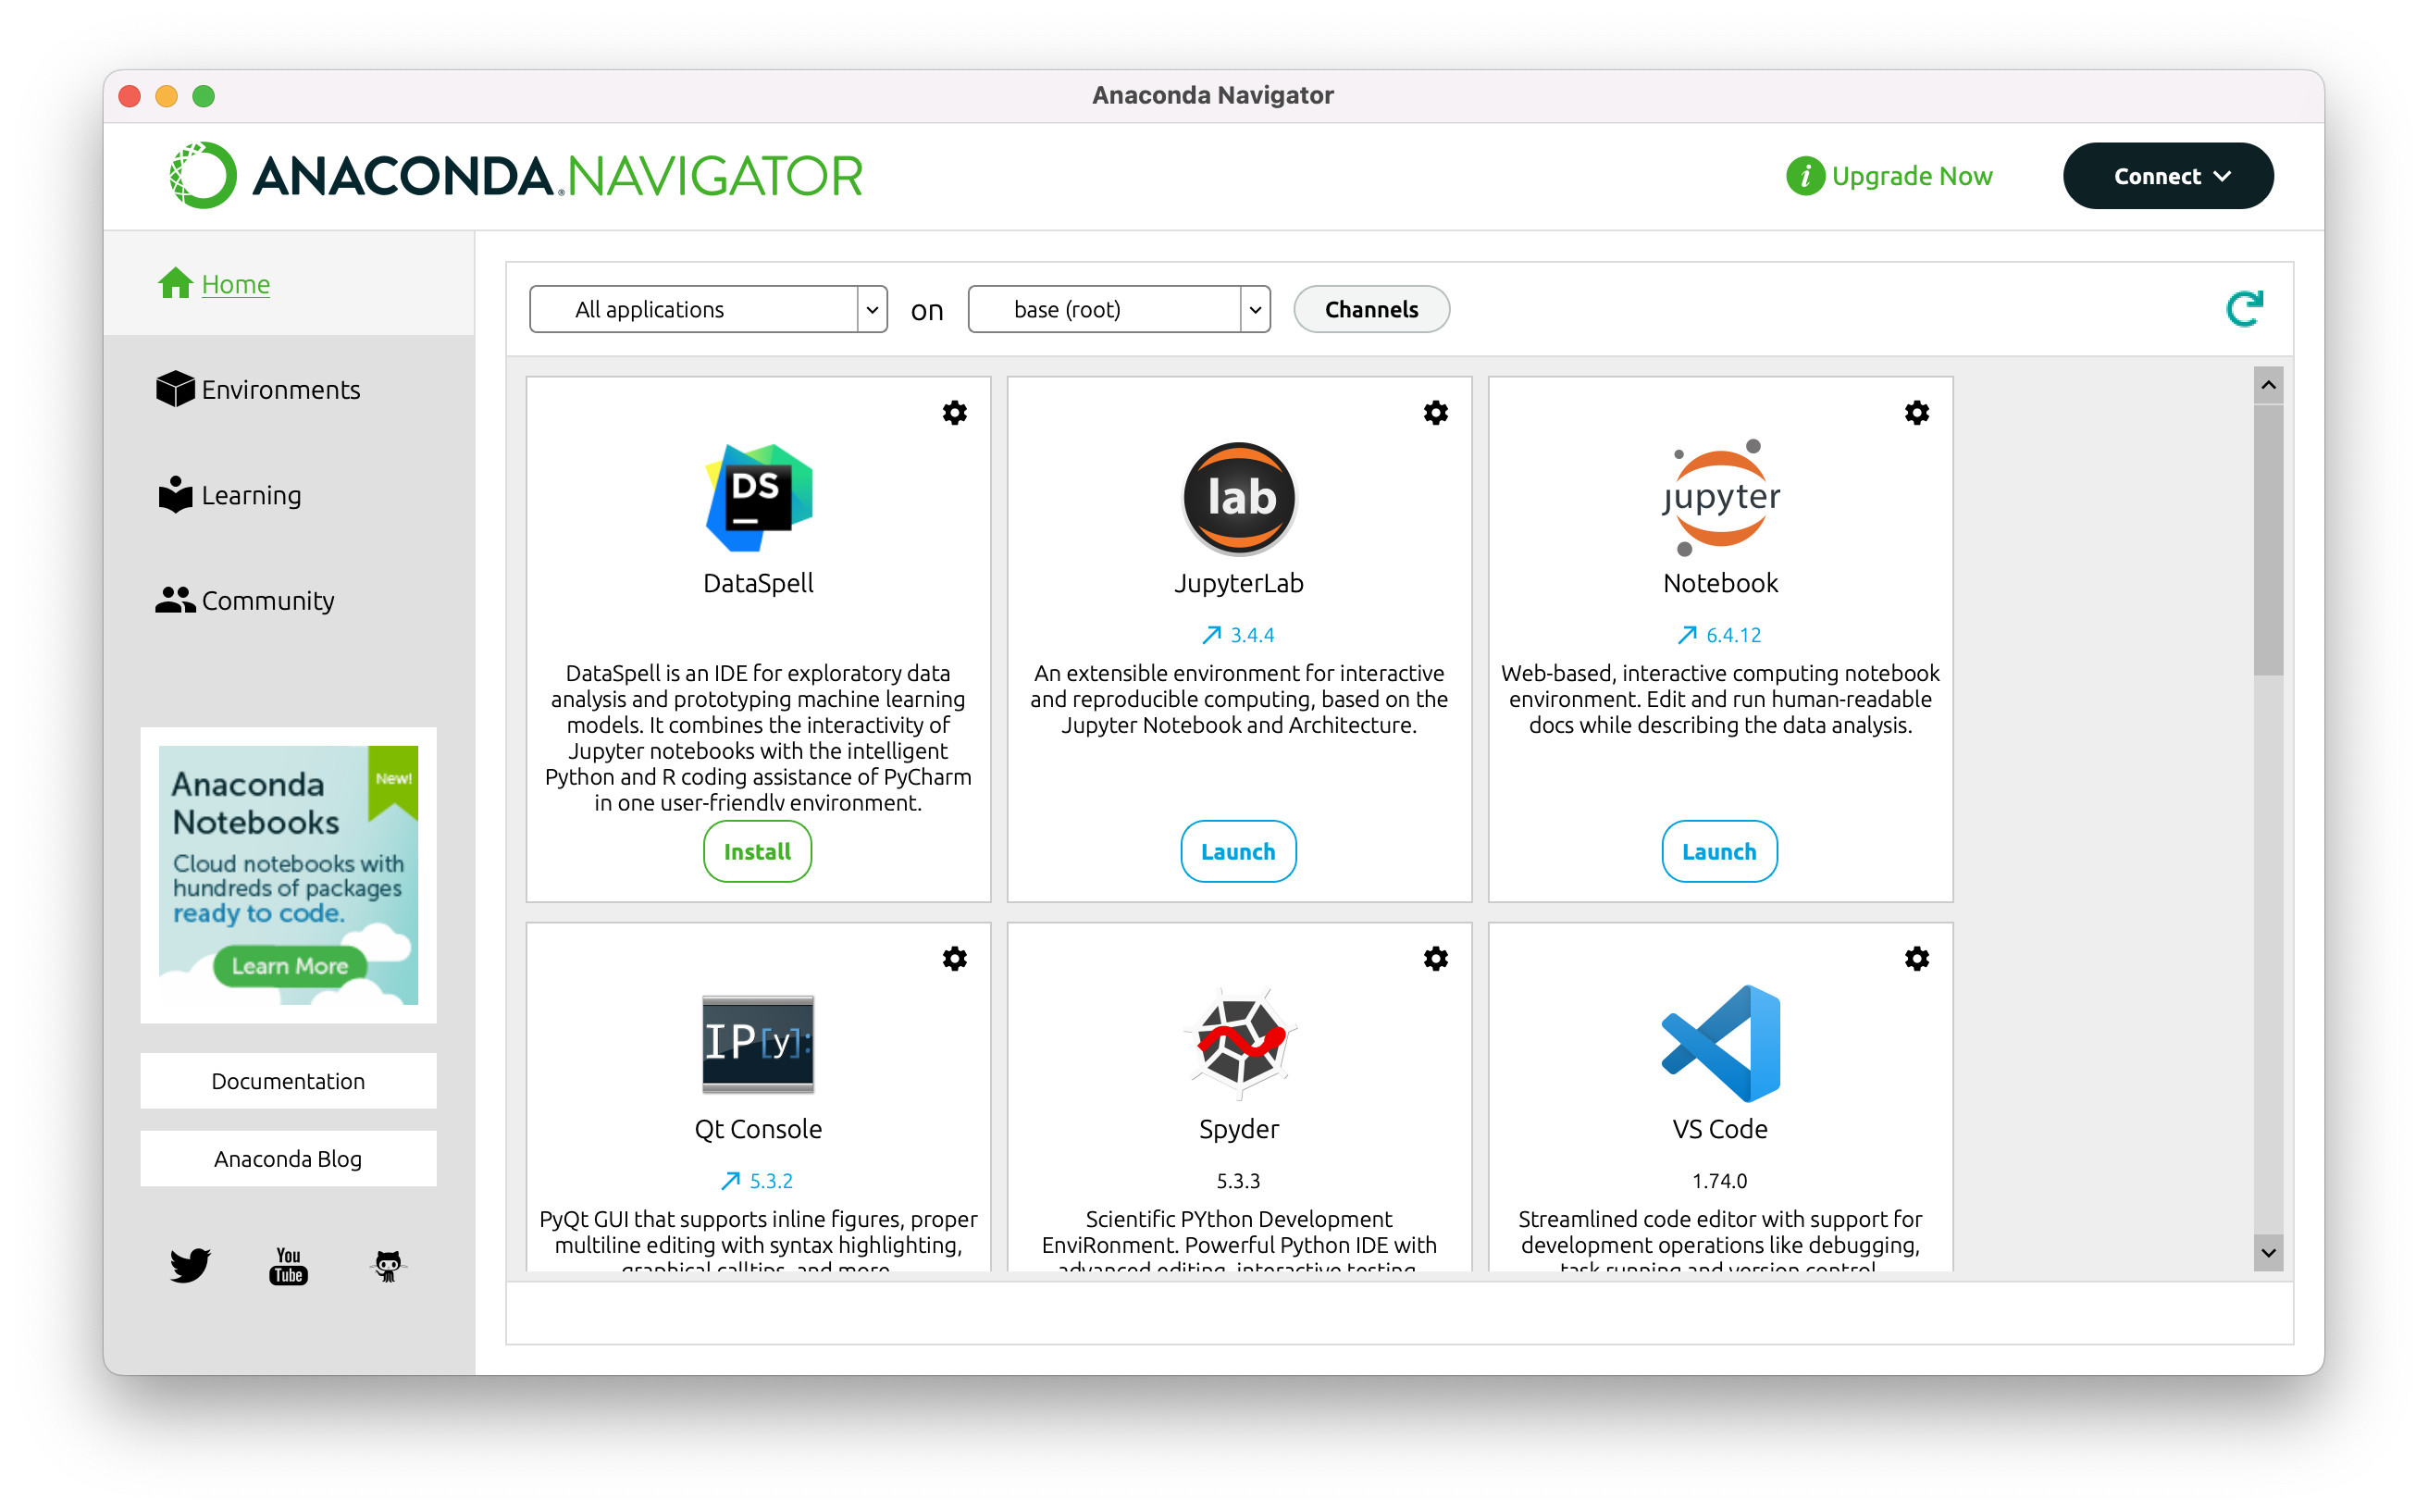Open Spyder settings gear
Viewport: 2428px width, 1512px height.
tap(1436, 959)
